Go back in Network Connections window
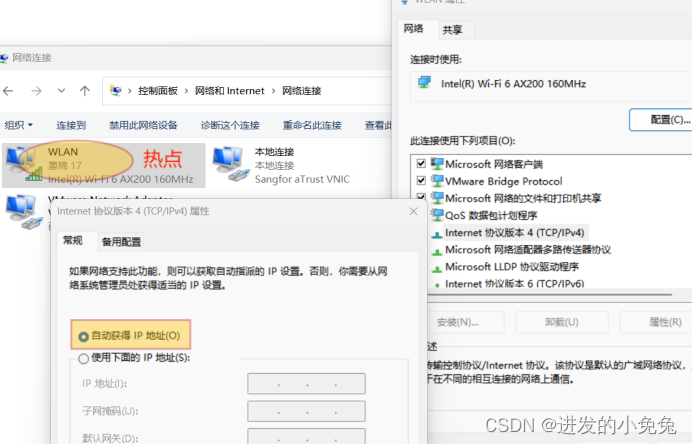Image resolution: width=692 pixels, height=444 pixels. (x=8, y=91)
